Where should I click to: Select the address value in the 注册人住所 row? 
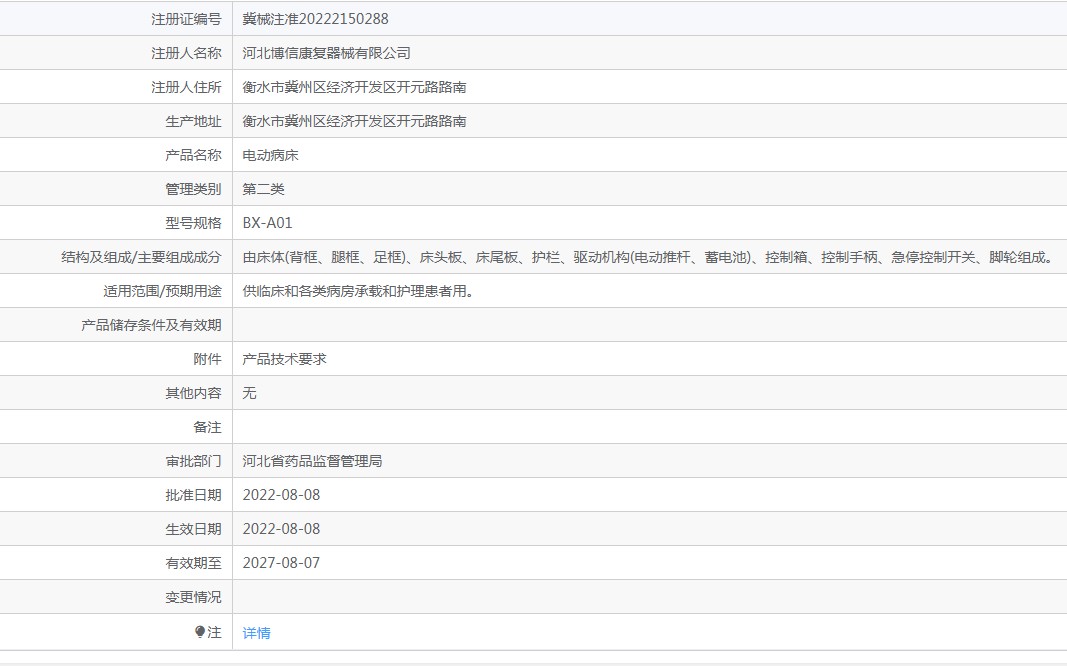(x=355, y=87)
